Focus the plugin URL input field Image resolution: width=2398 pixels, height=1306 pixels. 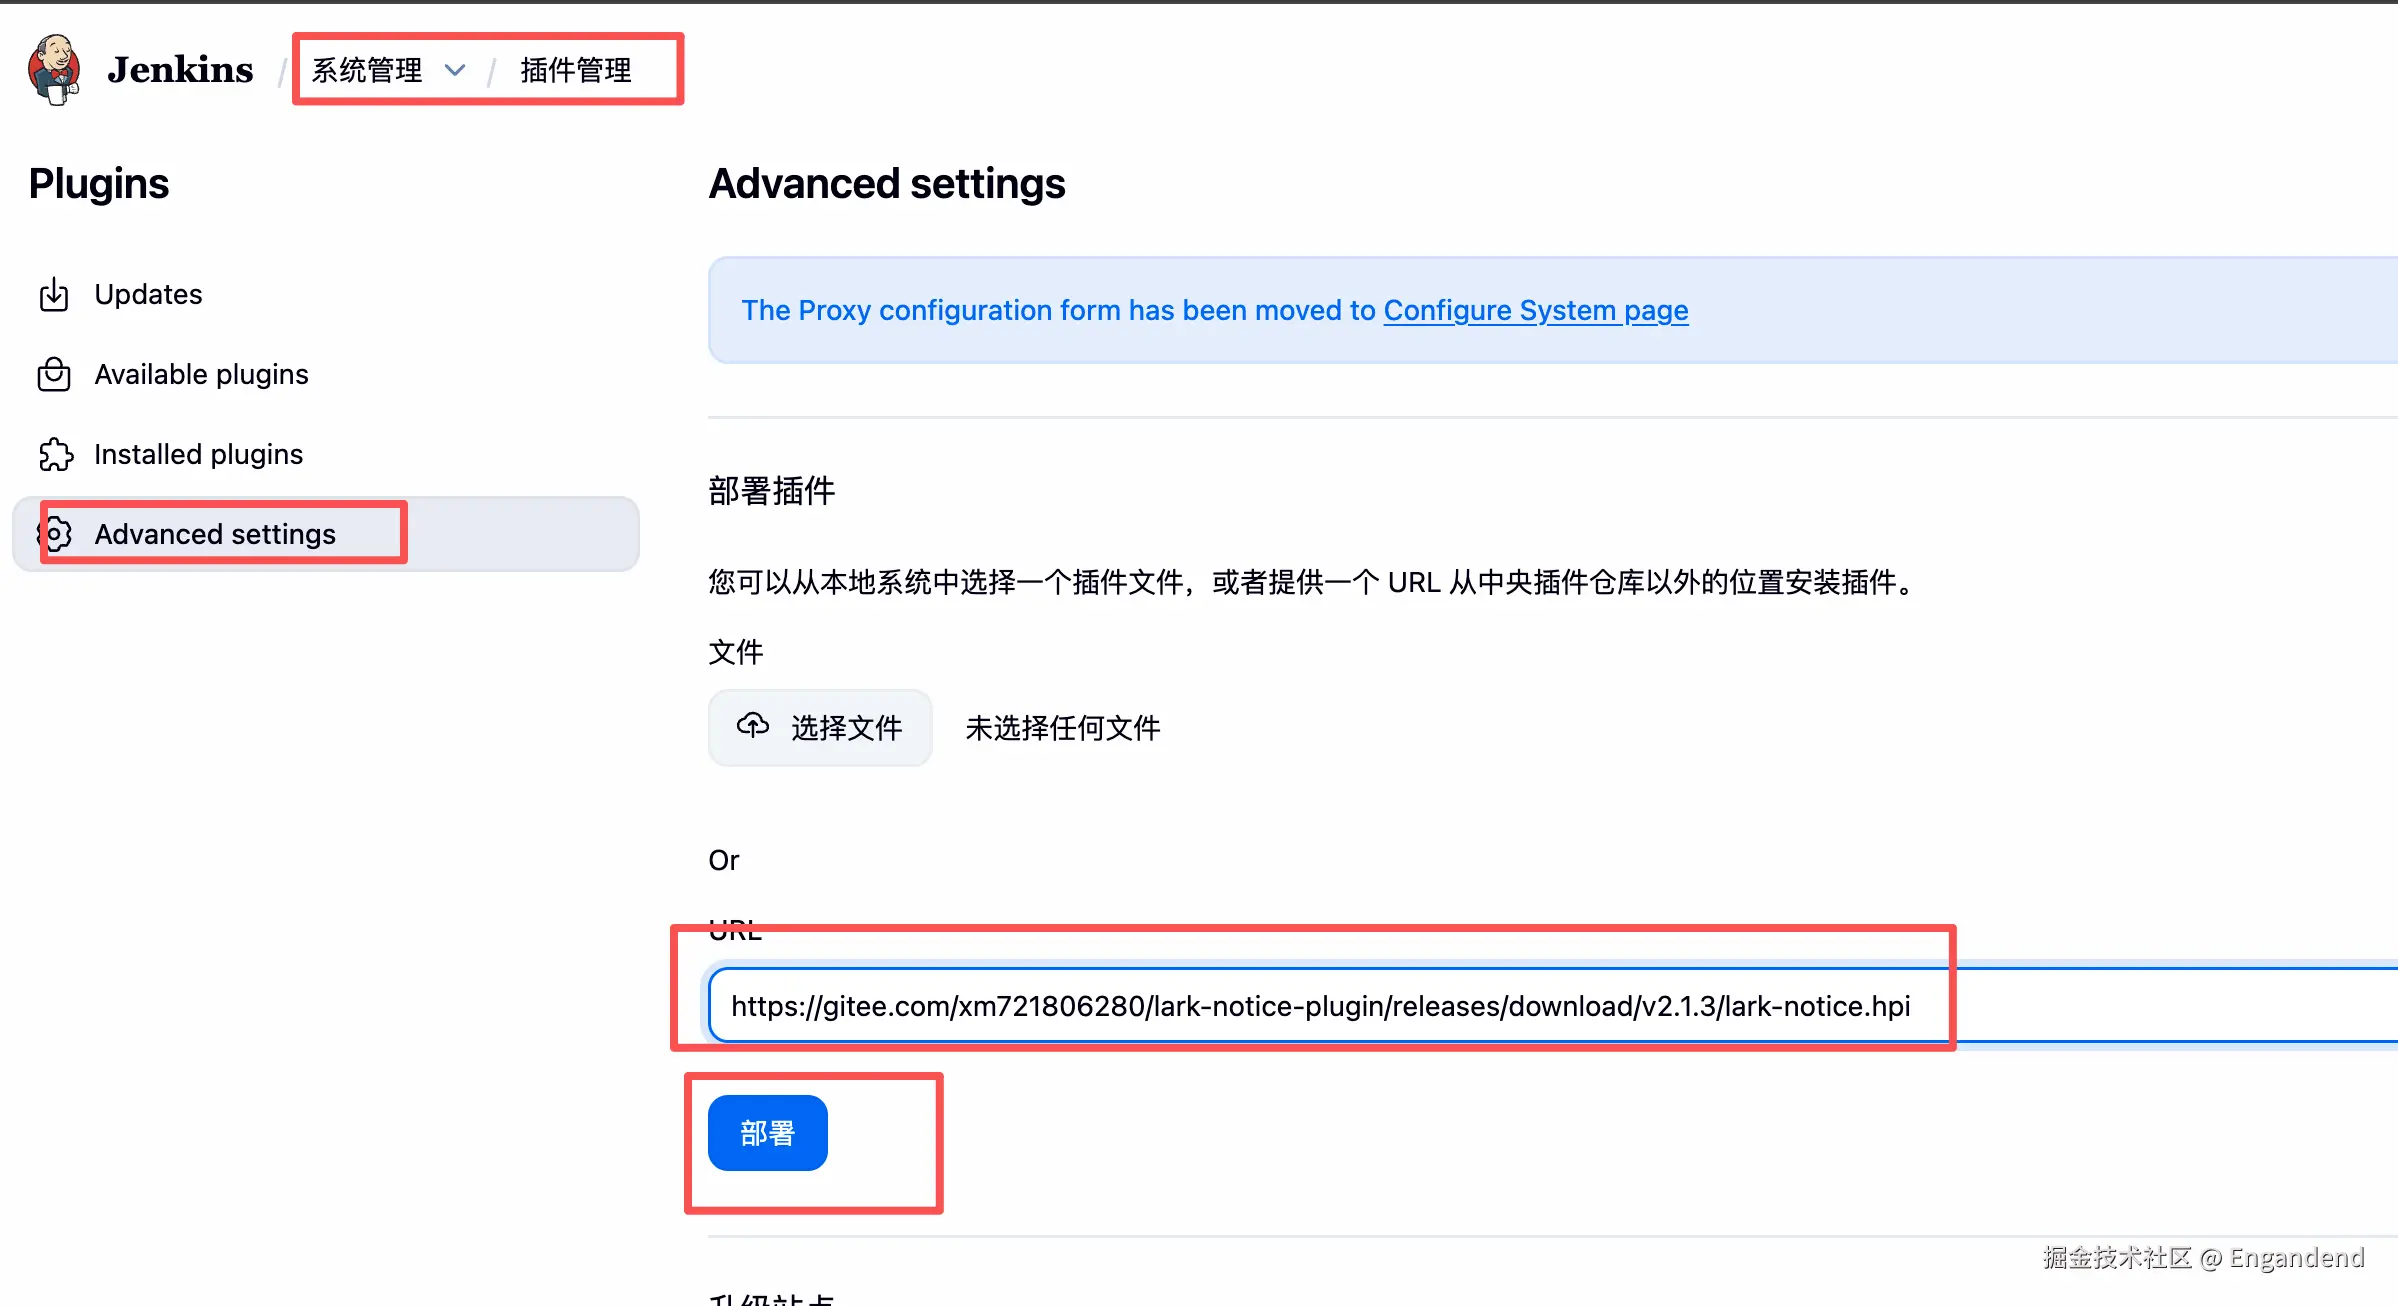pyautogui.click(x=1320, y=1006)
